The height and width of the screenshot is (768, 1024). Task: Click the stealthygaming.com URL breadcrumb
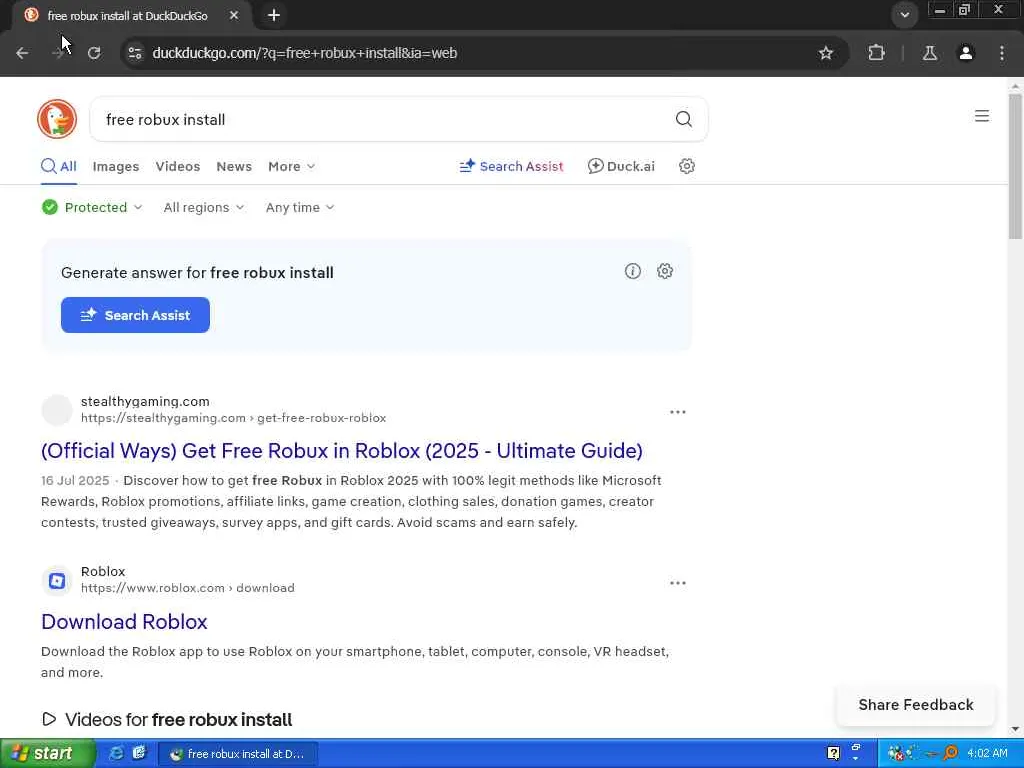[233, 418]
